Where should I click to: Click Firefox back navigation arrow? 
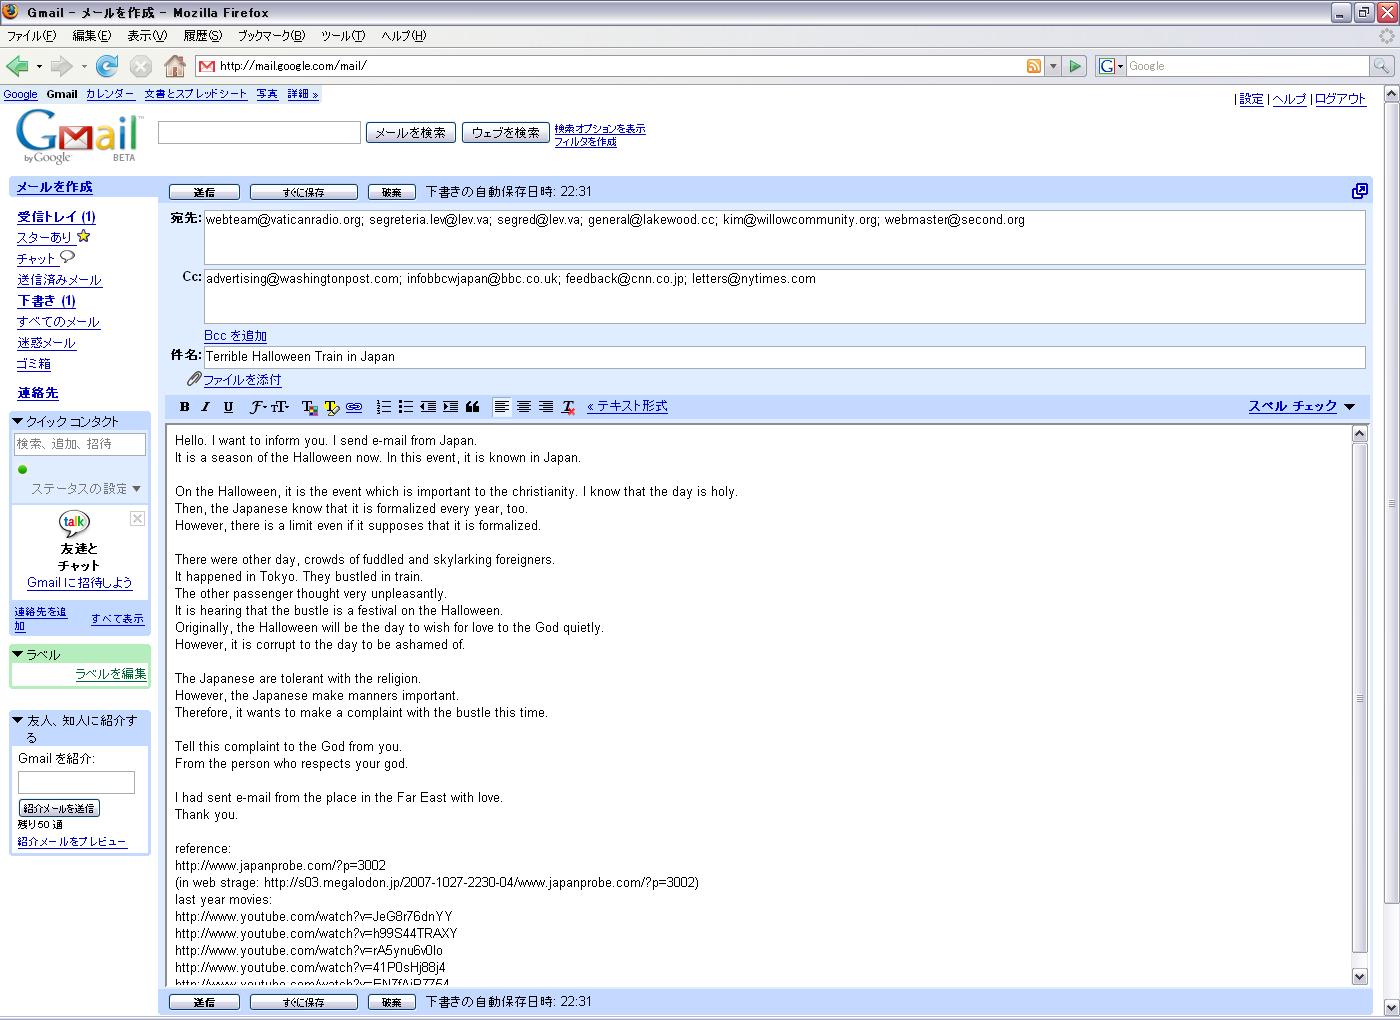click(17, 66)
